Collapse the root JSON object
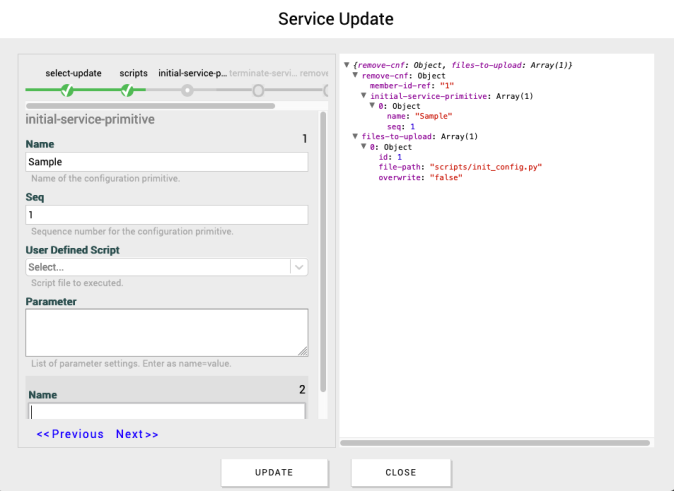The height and width of the screenshot is (491, 674). click(346, 66)
